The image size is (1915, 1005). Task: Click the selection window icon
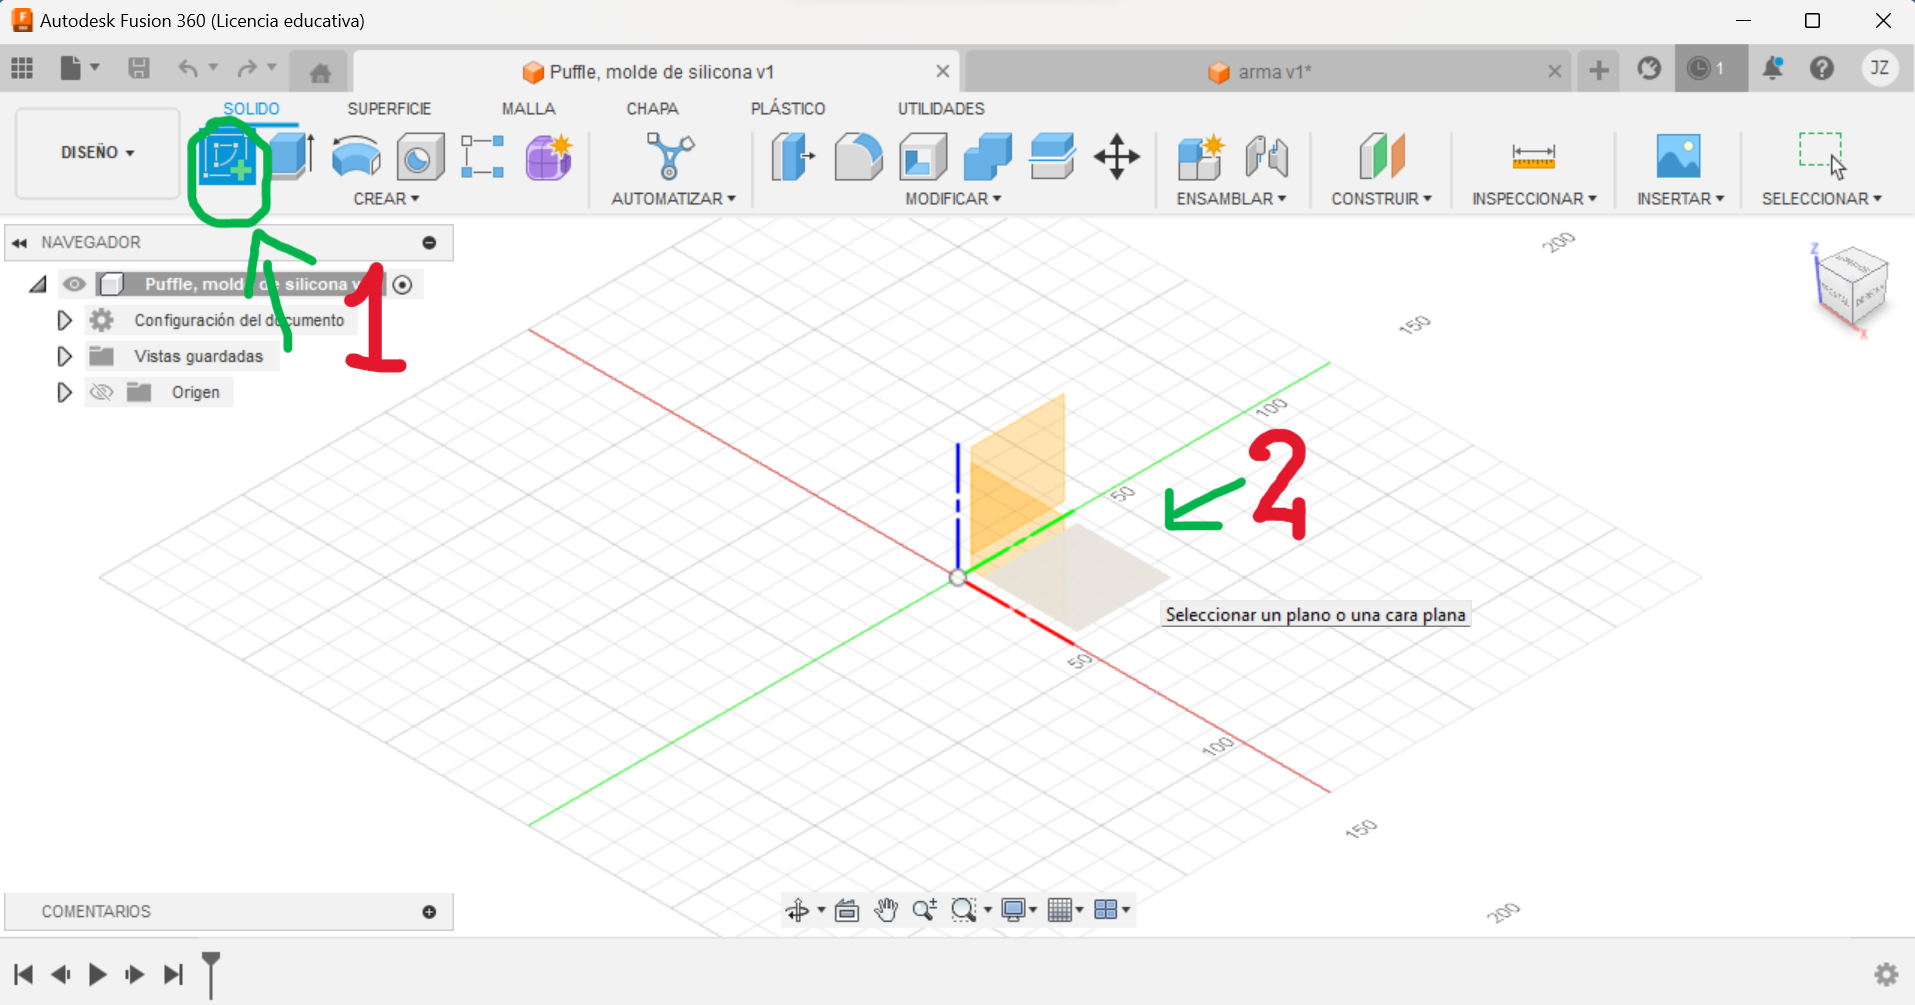point(1822,155)
